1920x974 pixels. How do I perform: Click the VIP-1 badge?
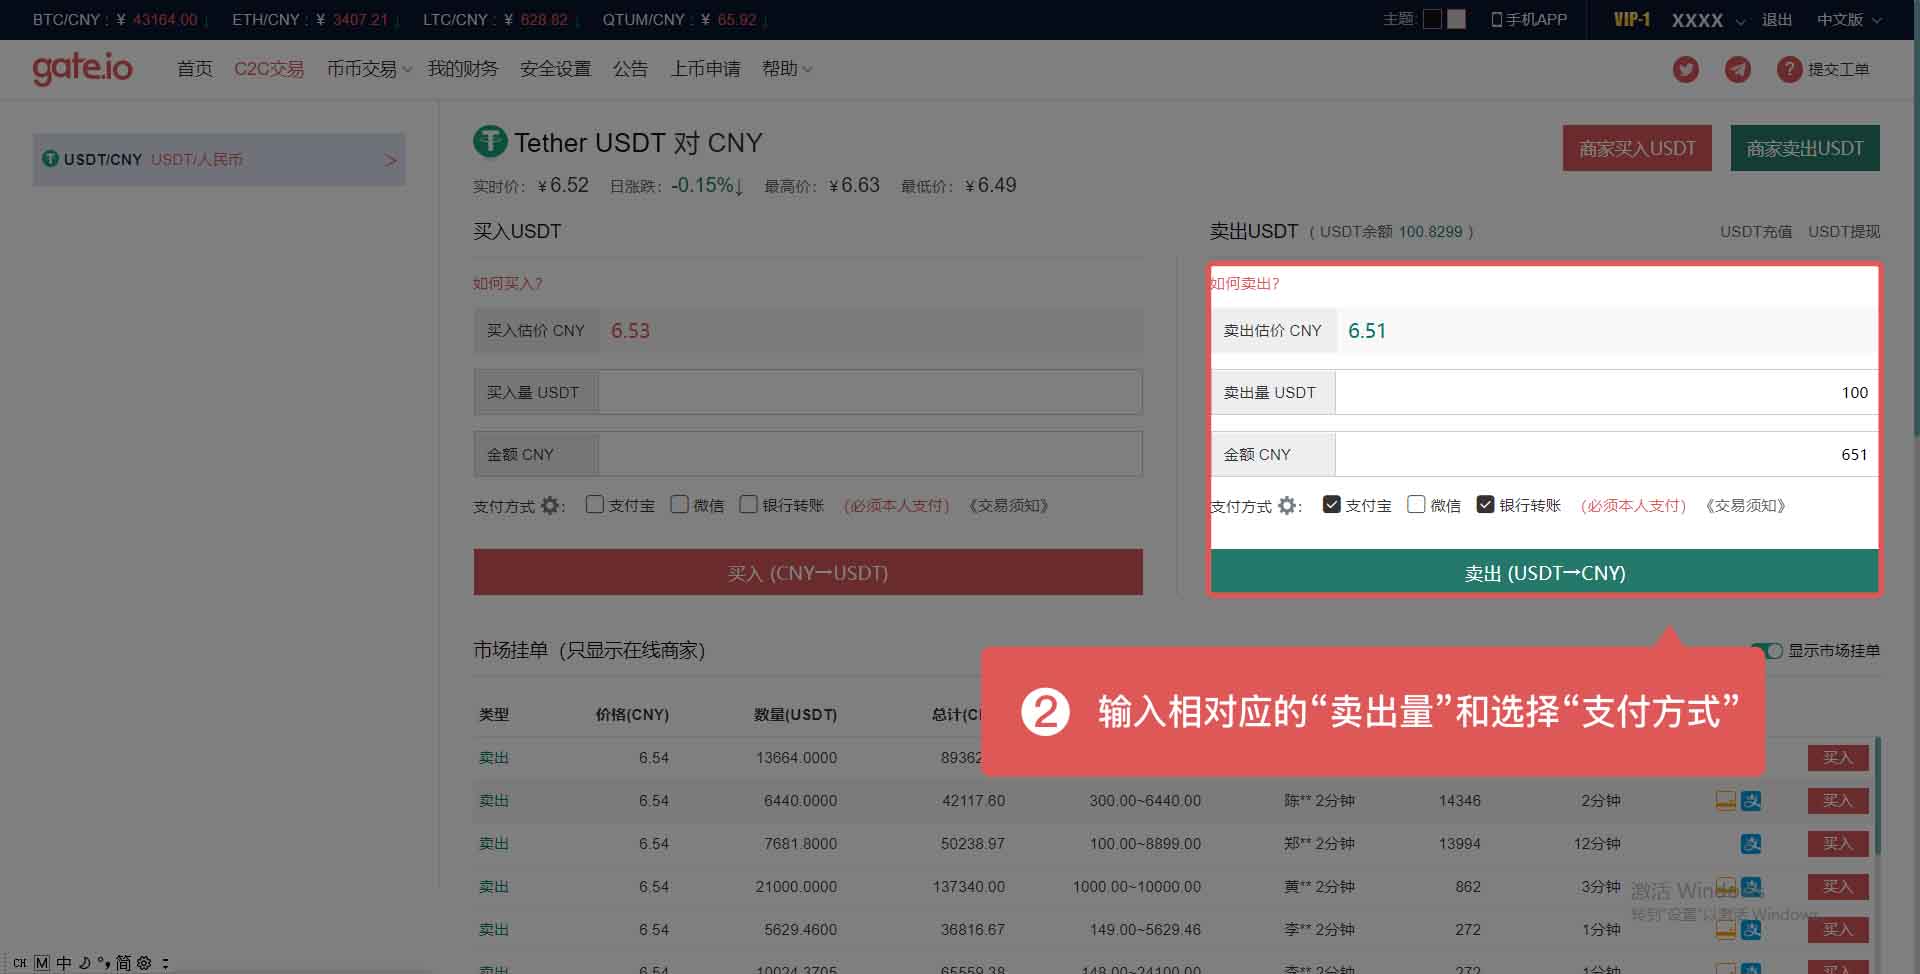tap(1632, 19)
